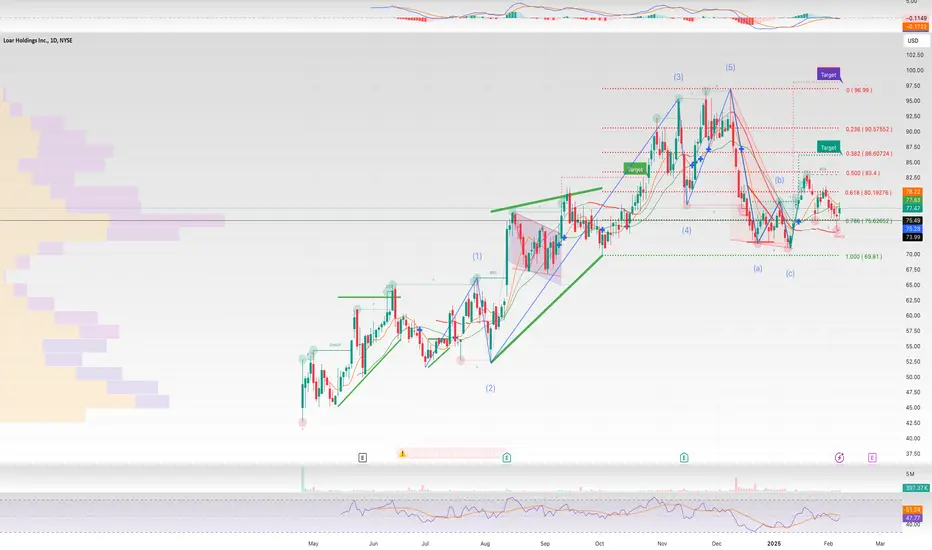
Task: Click the 2025 label on time axis
Action: 773,543
